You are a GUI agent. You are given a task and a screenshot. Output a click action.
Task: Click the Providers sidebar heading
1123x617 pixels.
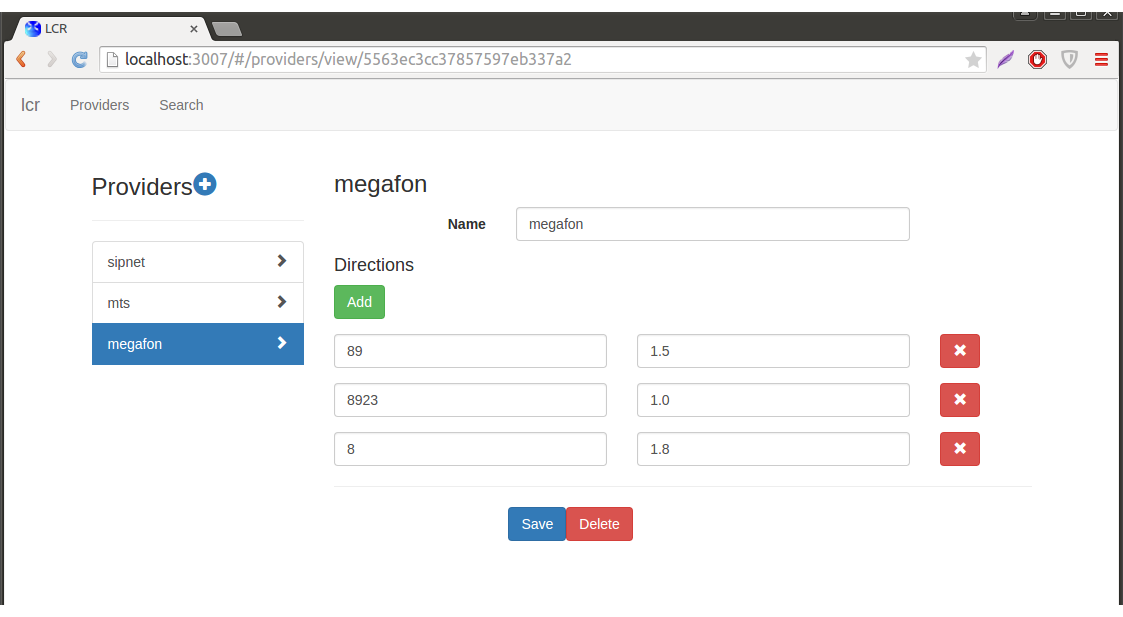tap(142, 187)
